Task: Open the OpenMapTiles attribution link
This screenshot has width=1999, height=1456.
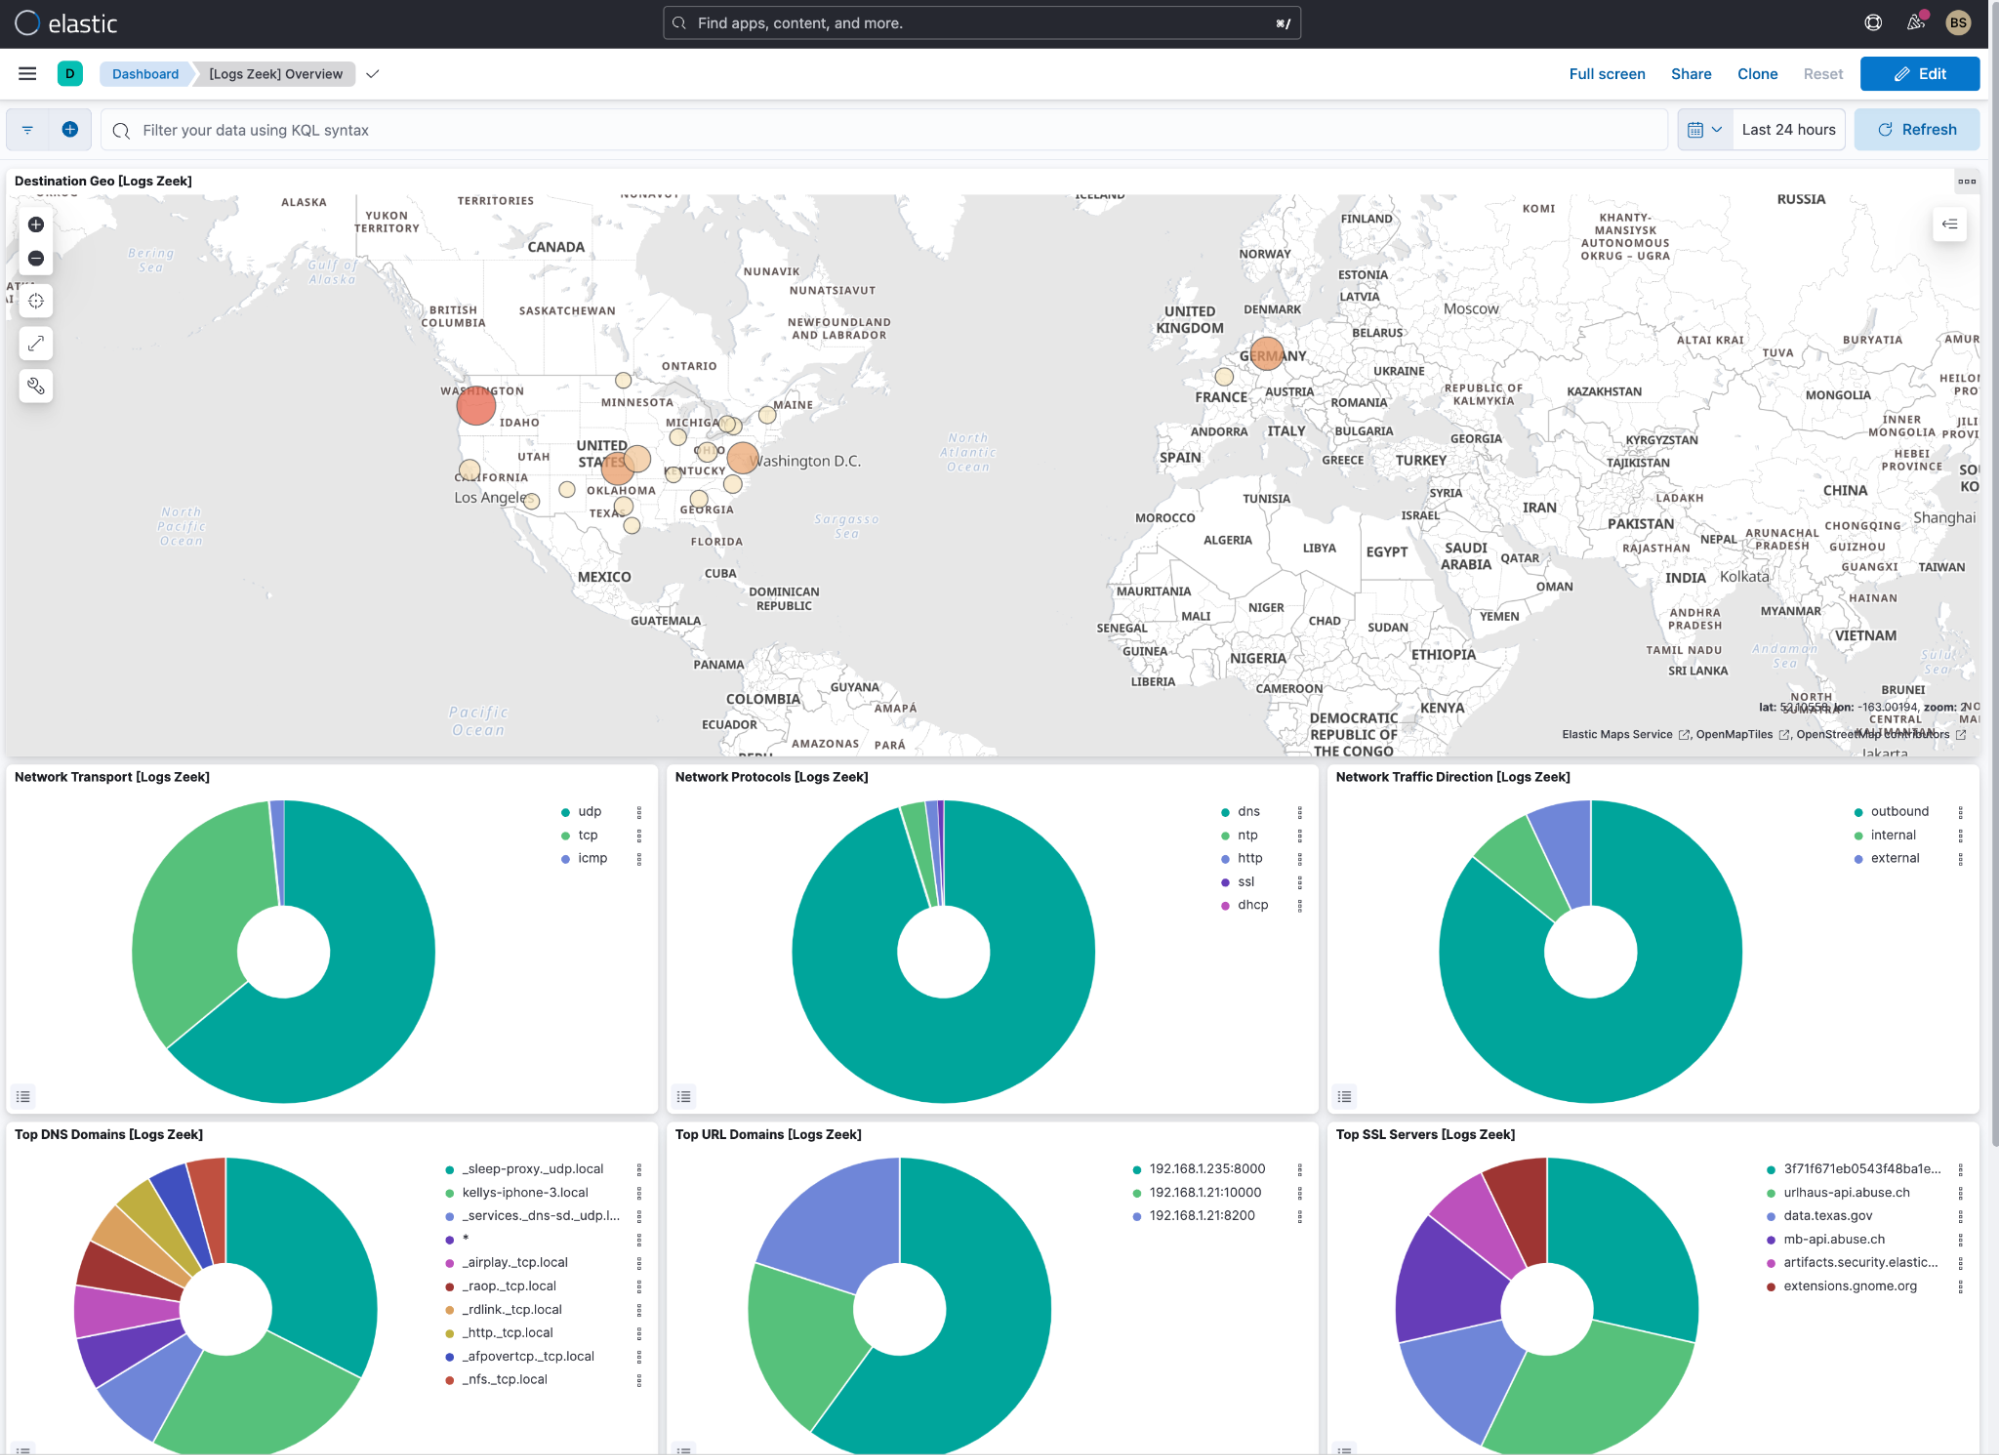Action: click(x=1742, y=735)
